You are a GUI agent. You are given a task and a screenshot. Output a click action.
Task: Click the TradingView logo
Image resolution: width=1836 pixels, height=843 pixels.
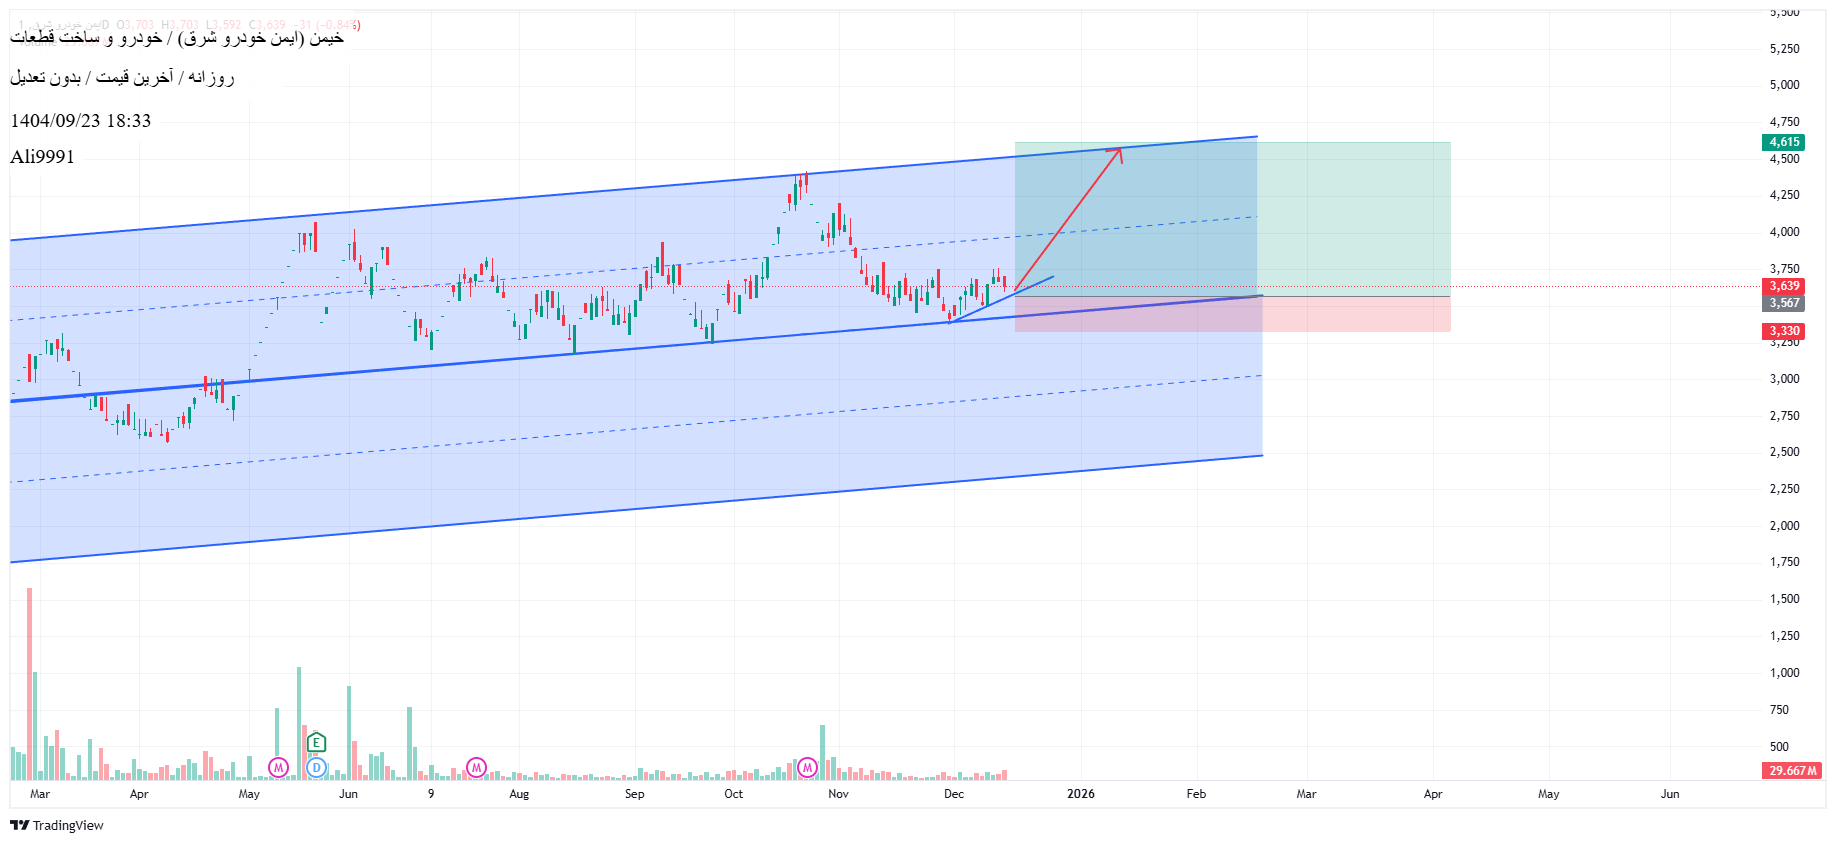tap(57, 825)
